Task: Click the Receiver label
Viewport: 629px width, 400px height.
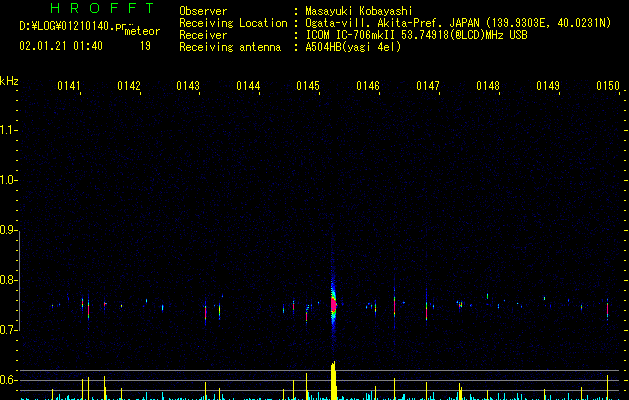Action: coord(203,35)
